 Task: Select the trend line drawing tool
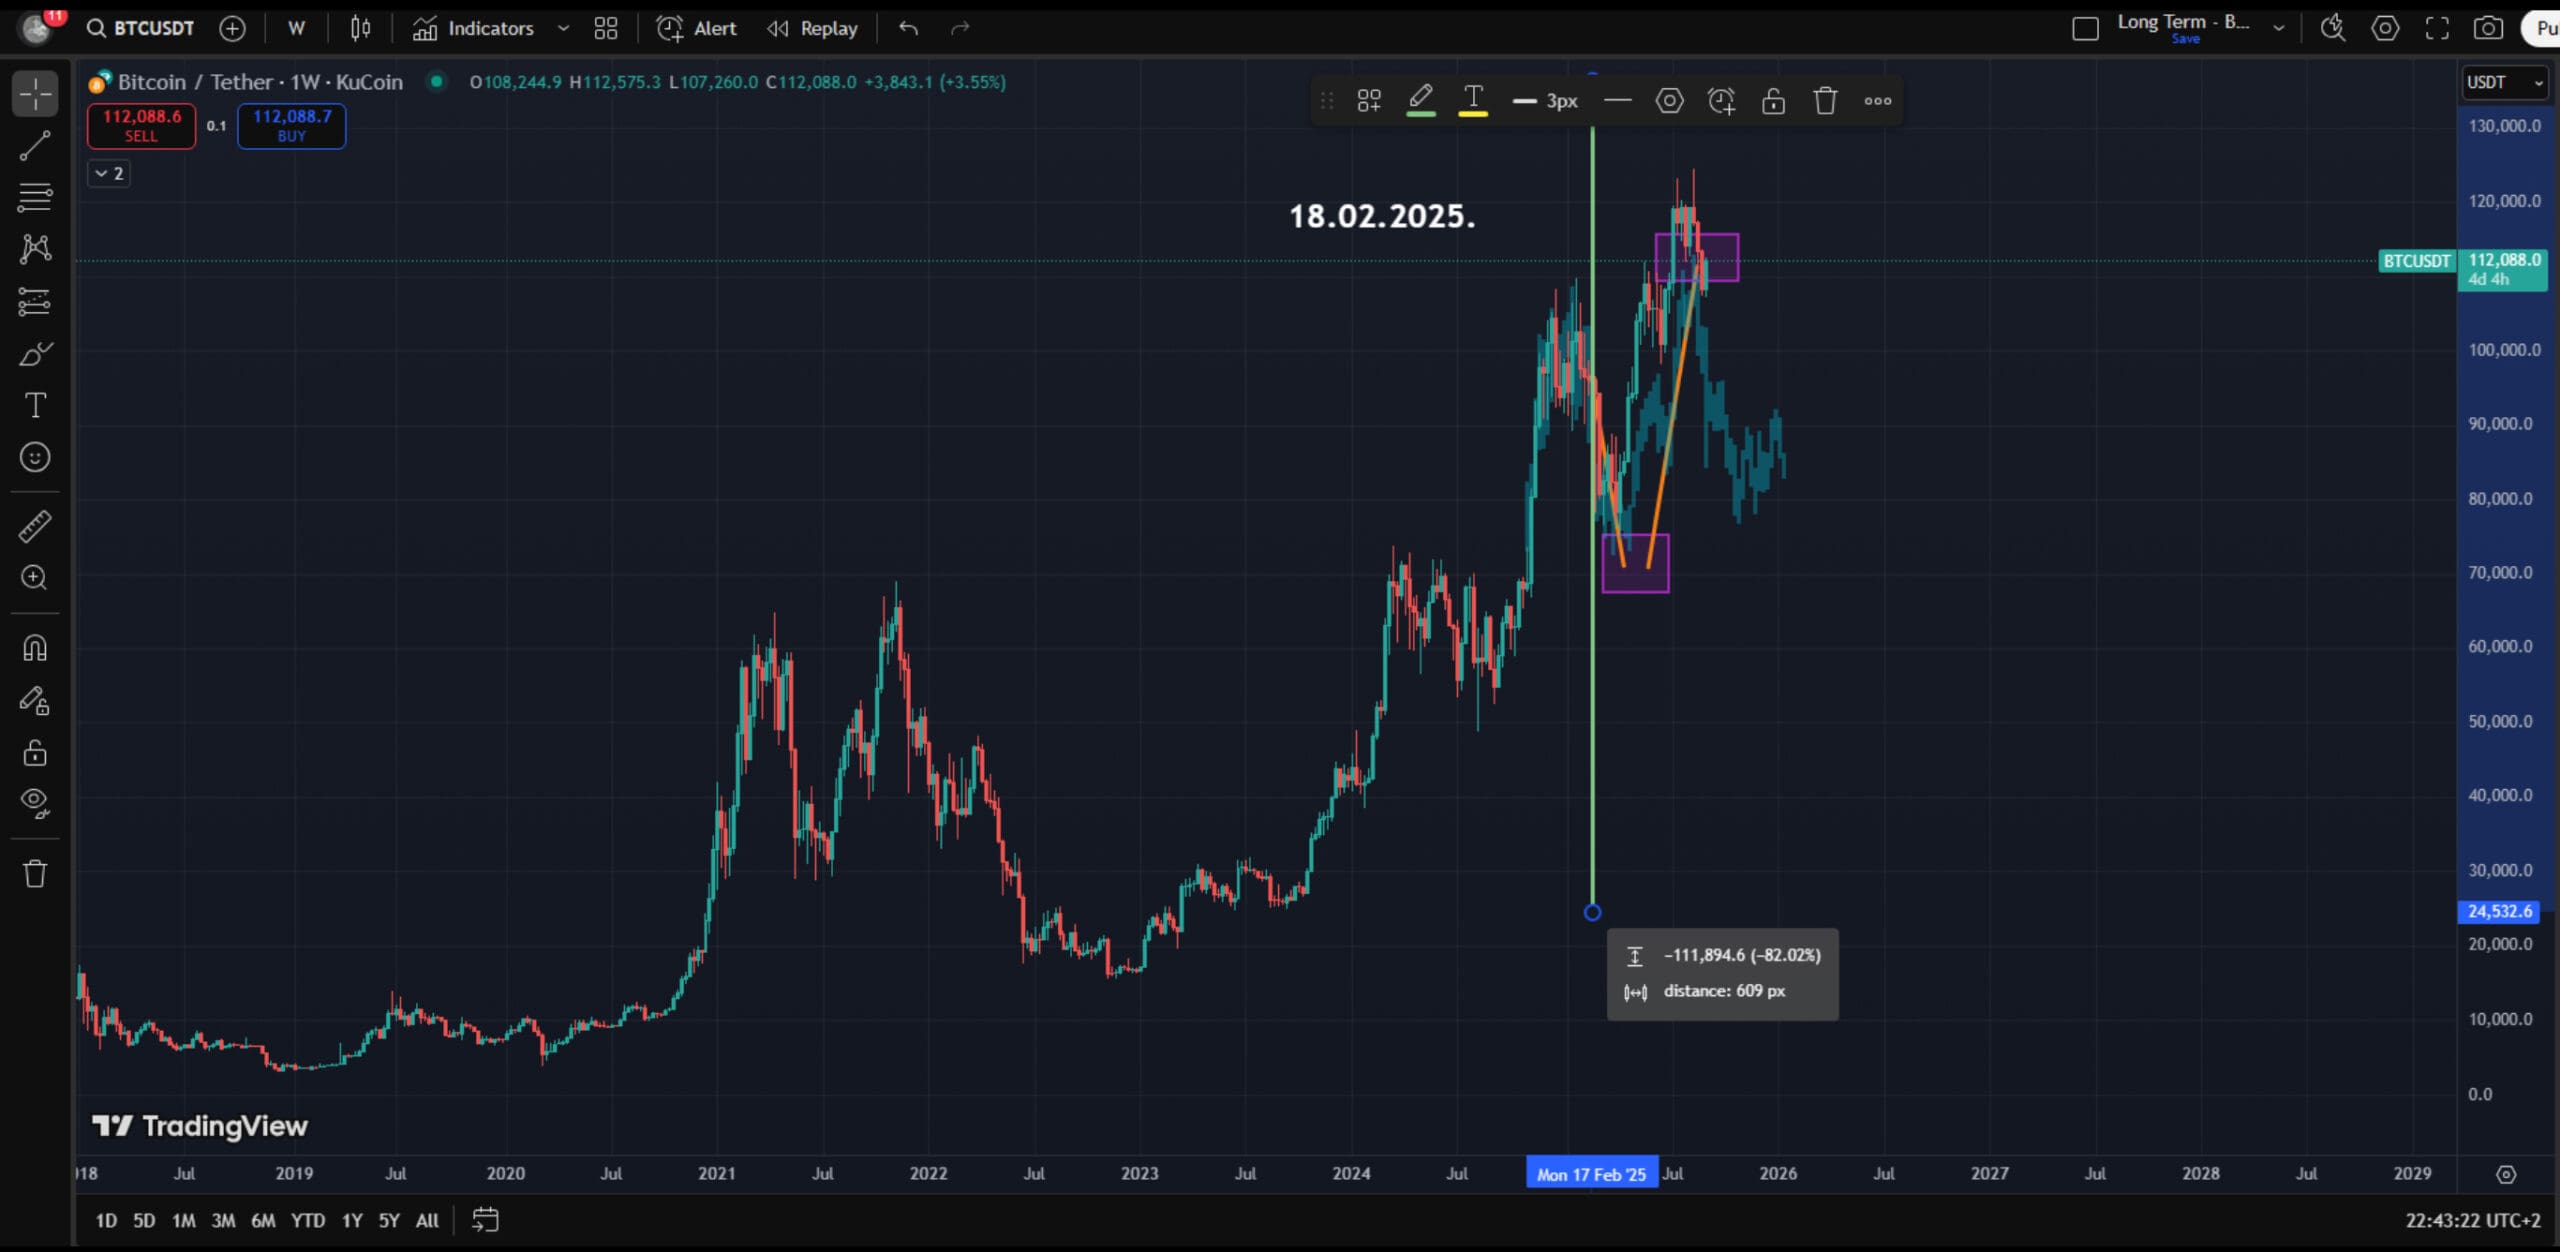(x=35, y=146)
